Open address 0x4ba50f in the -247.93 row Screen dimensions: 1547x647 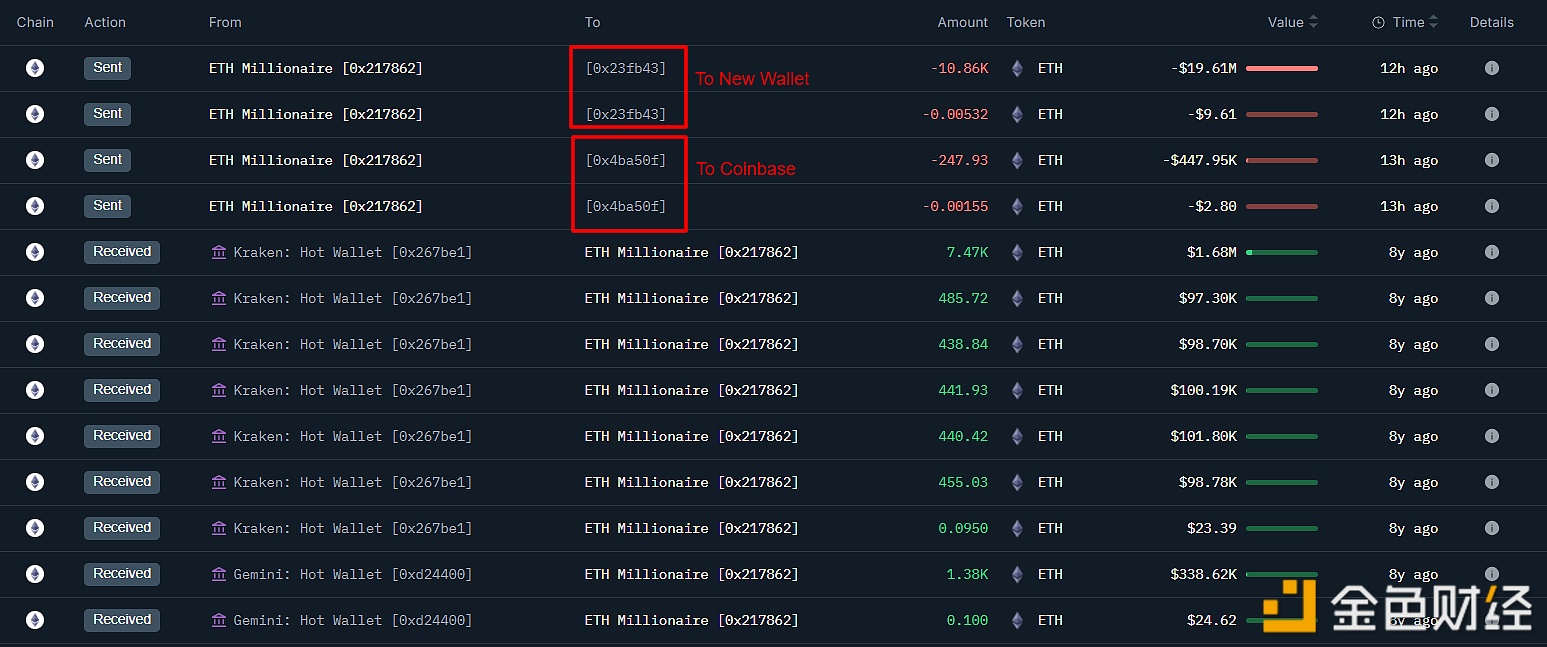pyautogui.click(x=625, y=160)
